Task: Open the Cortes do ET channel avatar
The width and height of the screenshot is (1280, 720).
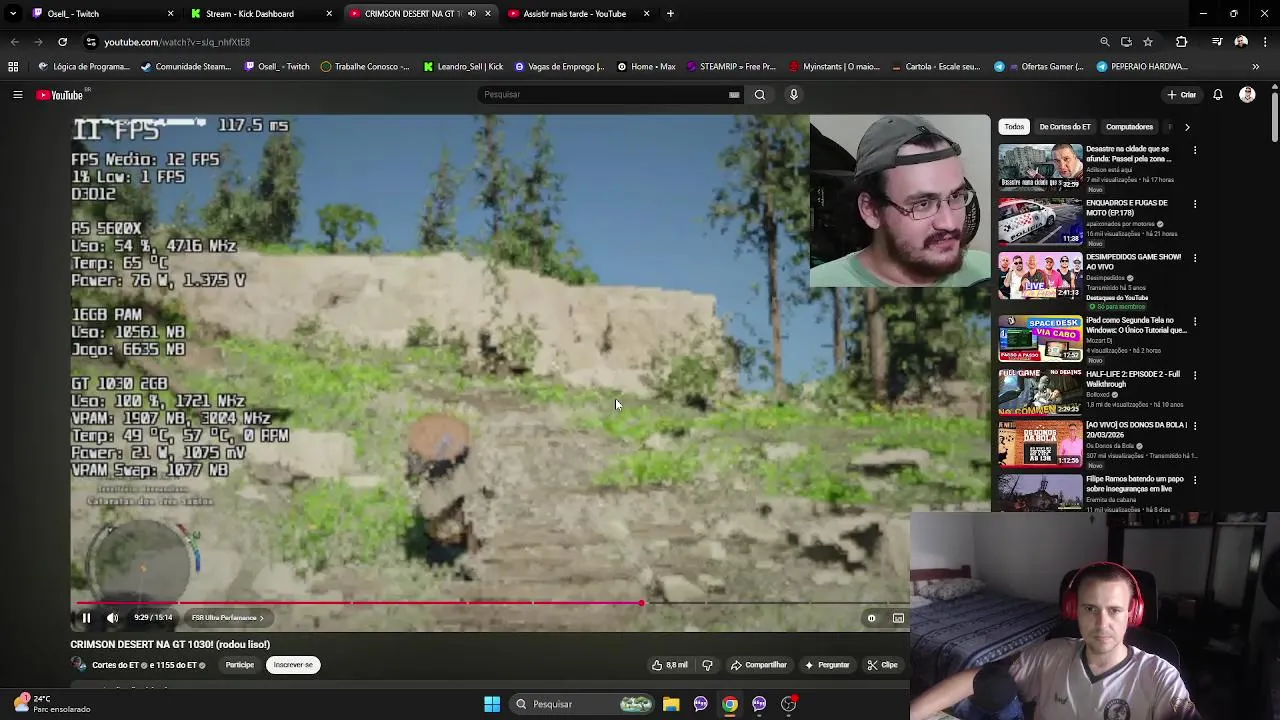Action: [78, 665]
